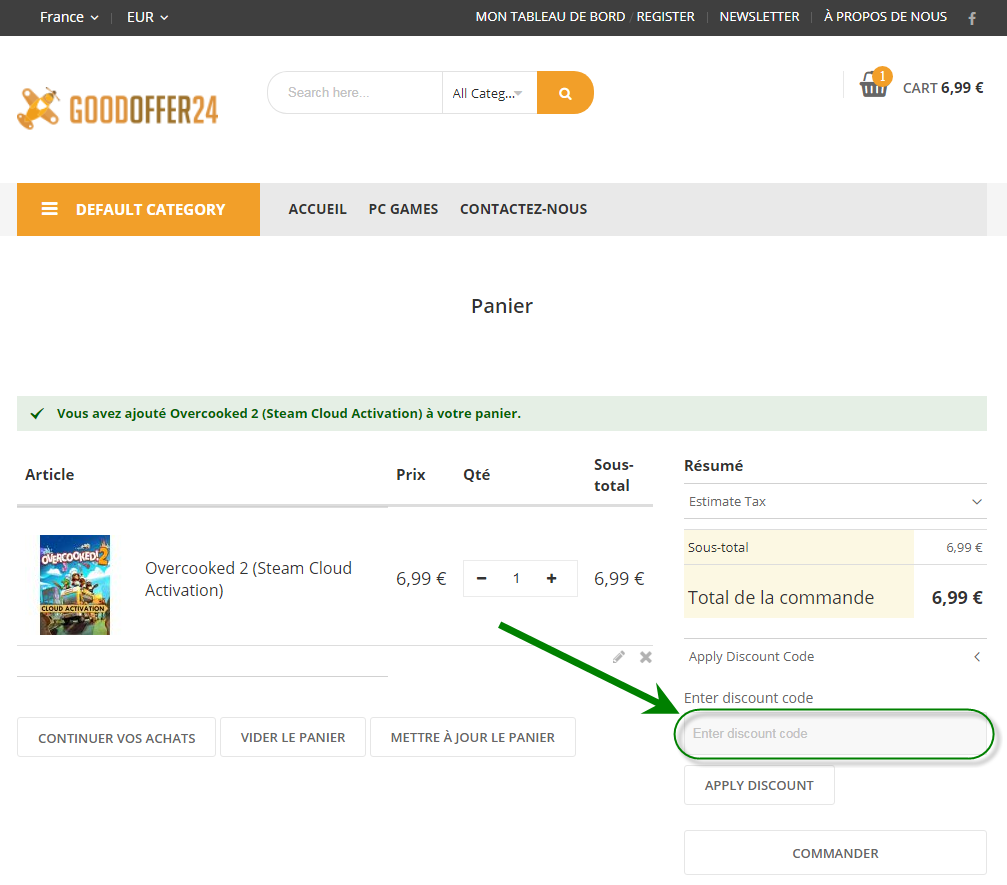
Task: Open the EUR currency dropdown
Action: (x=147, y=17)
